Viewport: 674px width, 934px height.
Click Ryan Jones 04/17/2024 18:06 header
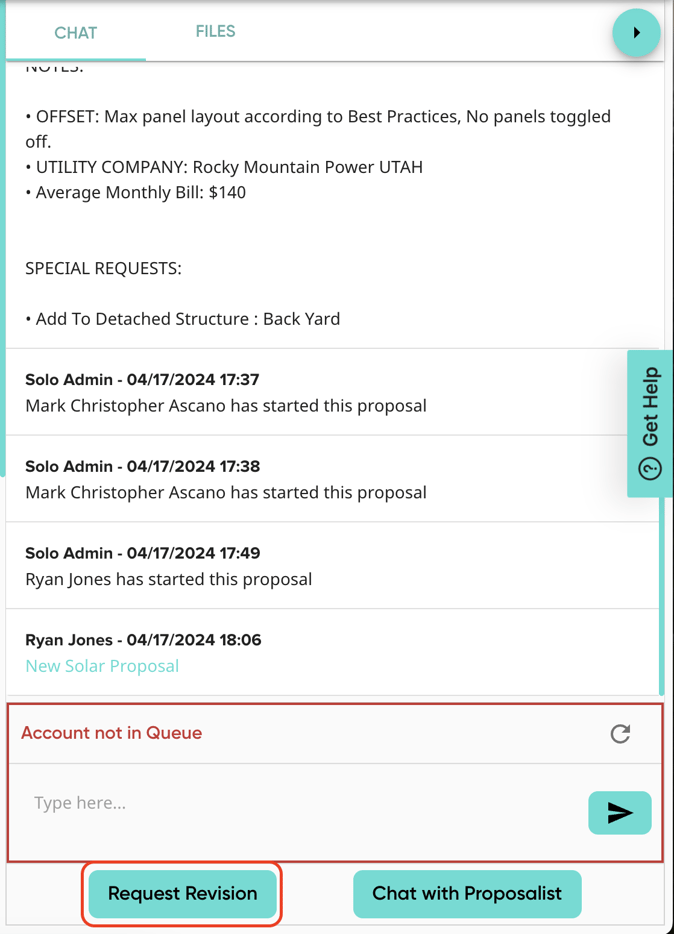click(x=143, y=640)
